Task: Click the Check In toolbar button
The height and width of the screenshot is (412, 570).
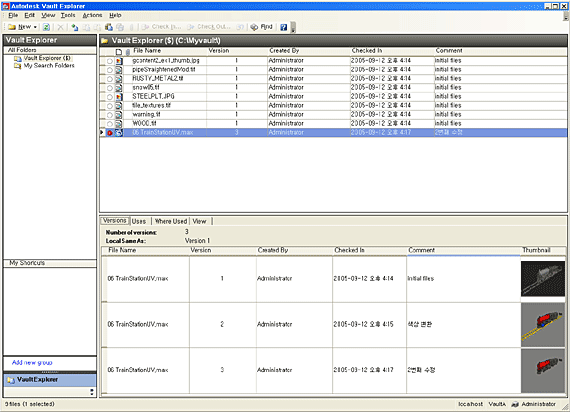Action: pos(161,27)
